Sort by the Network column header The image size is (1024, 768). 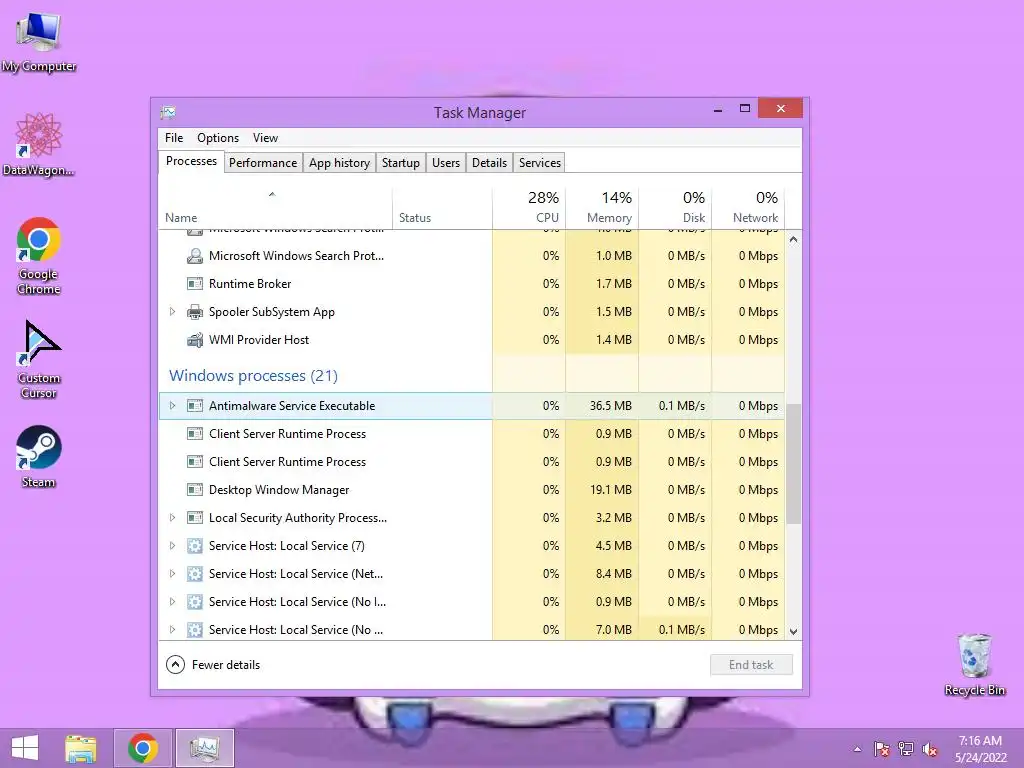pos(748,208)
